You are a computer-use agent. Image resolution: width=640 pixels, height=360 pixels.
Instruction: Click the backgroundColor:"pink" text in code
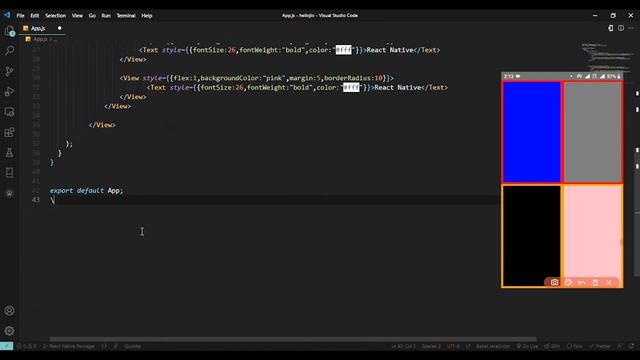pyautogui.click(x=243, y=78)
